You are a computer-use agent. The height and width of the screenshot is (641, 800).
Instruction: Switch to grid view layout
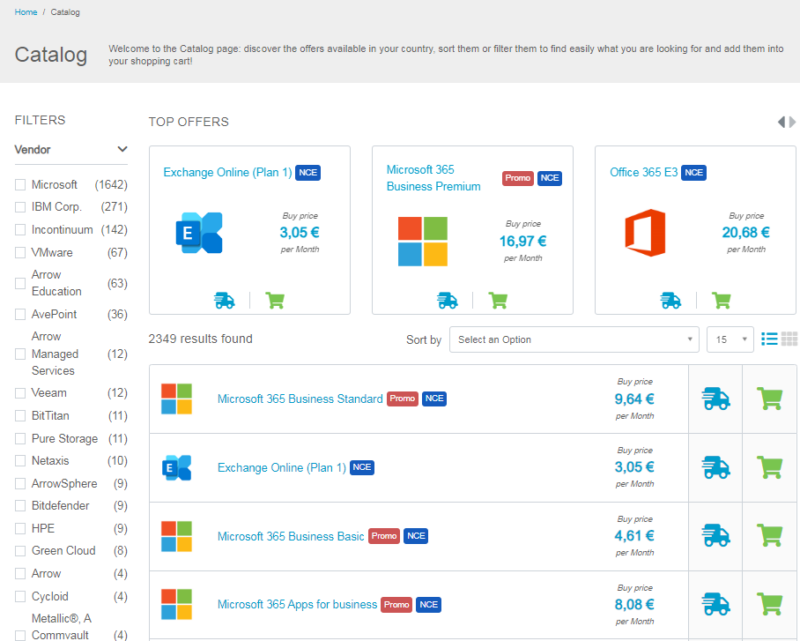pyautogui.click(x=789, y=339)
